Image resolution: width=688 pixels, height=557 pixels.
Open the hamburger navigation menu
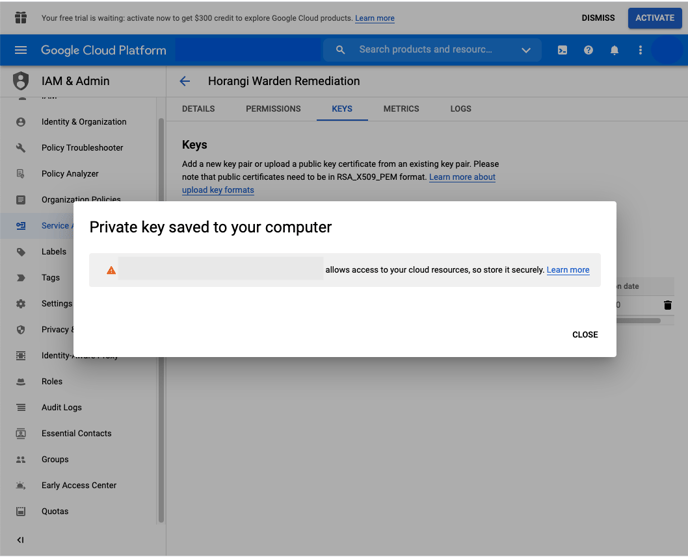21,50
